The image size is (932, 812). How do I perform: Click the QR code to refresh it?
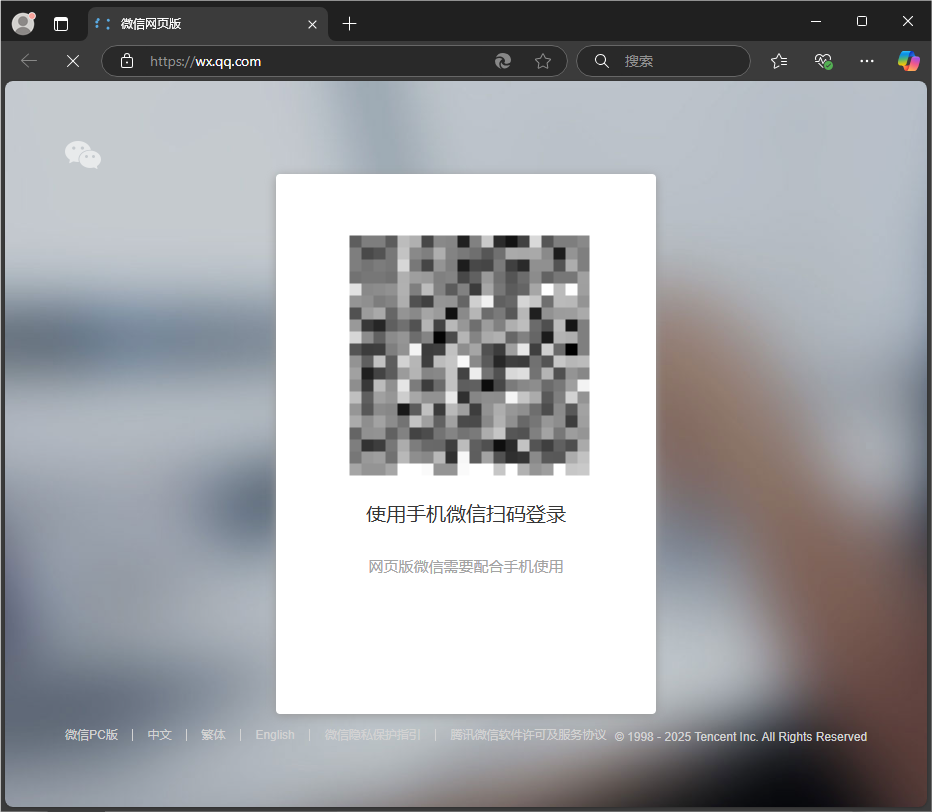(x=469, y=355)
